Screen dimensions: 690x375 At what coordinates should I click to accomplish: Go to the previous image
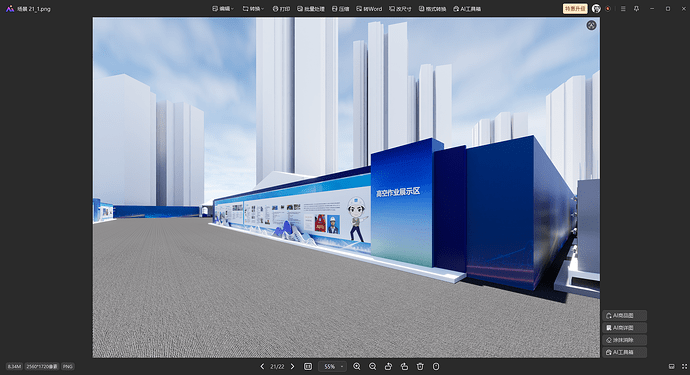click(x=262, y=366)
